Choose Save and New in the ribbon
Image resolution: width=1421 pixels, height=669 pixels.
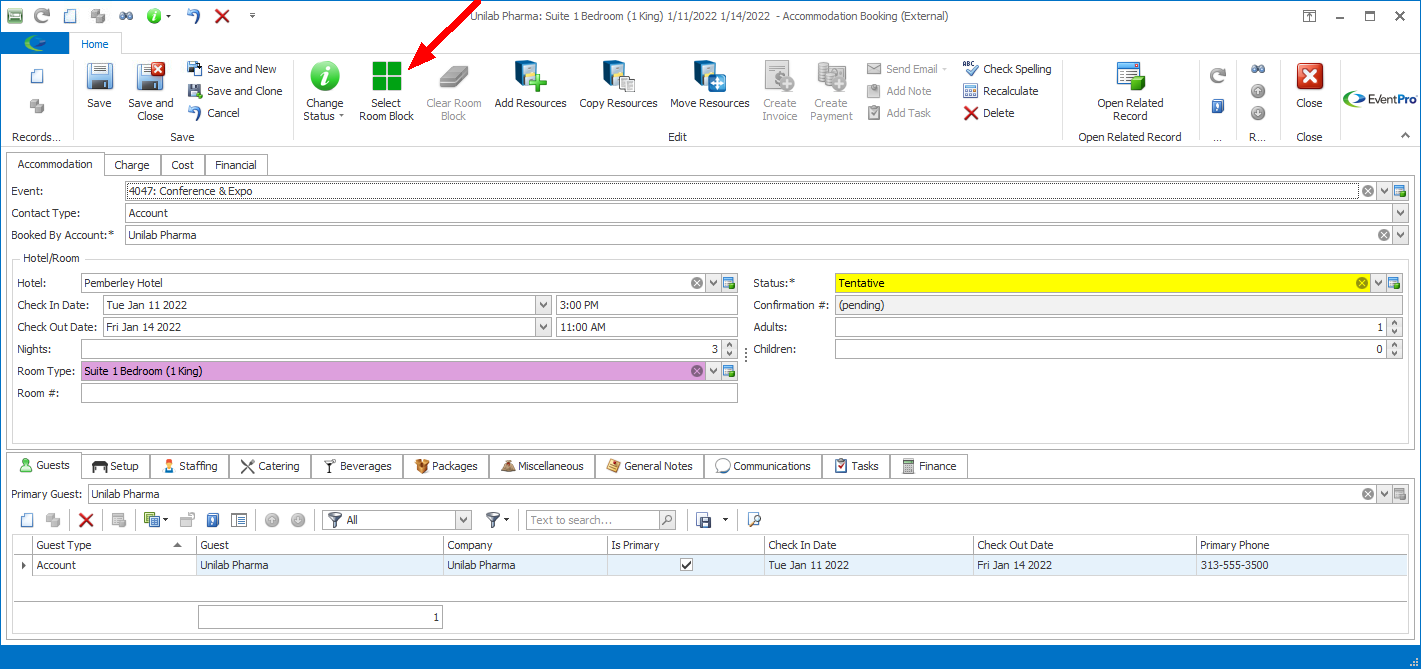coord(232,69)
